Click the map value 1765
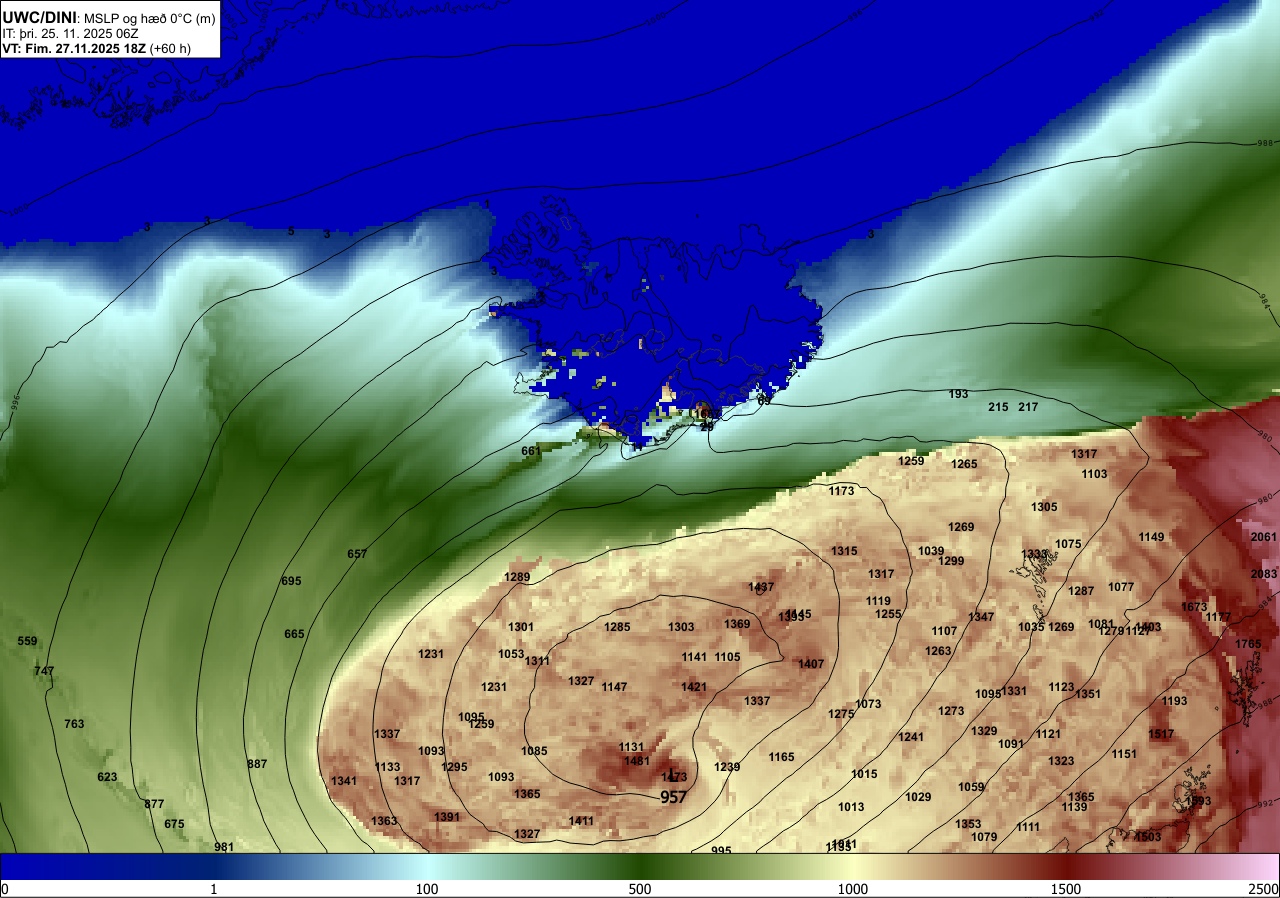This screenshot has width=1280, height=898. click(x=1248, y=644)
